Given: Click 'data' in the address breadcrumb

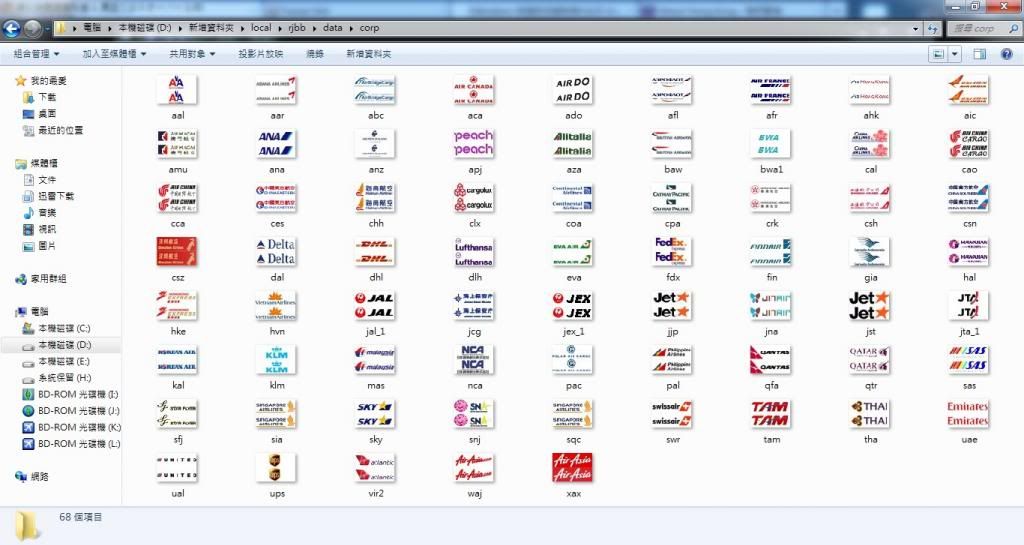Looking at the screenshot, I should [332, 28].
